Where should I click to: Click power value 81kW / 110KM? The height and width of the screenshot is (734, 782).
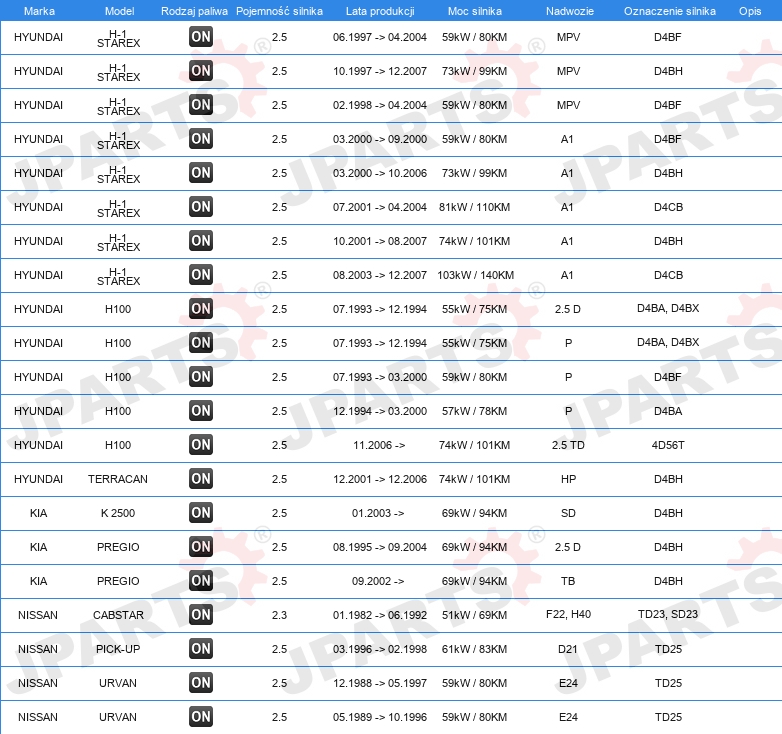click(x=474, y=207)
